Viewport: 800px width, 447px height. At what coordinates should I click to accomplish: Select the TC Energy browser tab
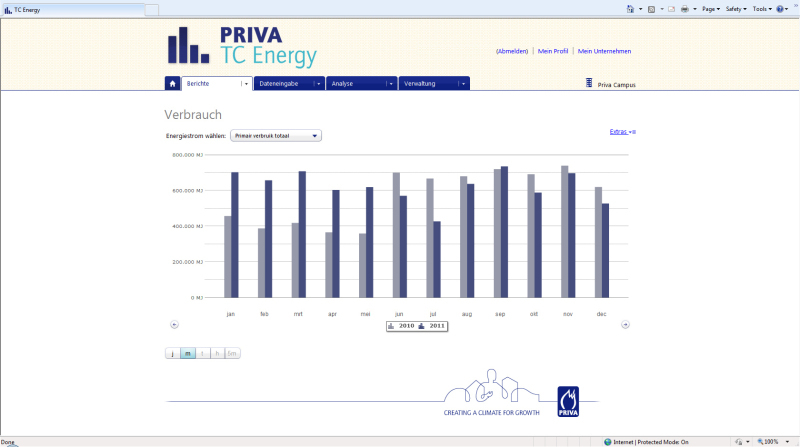73,10
